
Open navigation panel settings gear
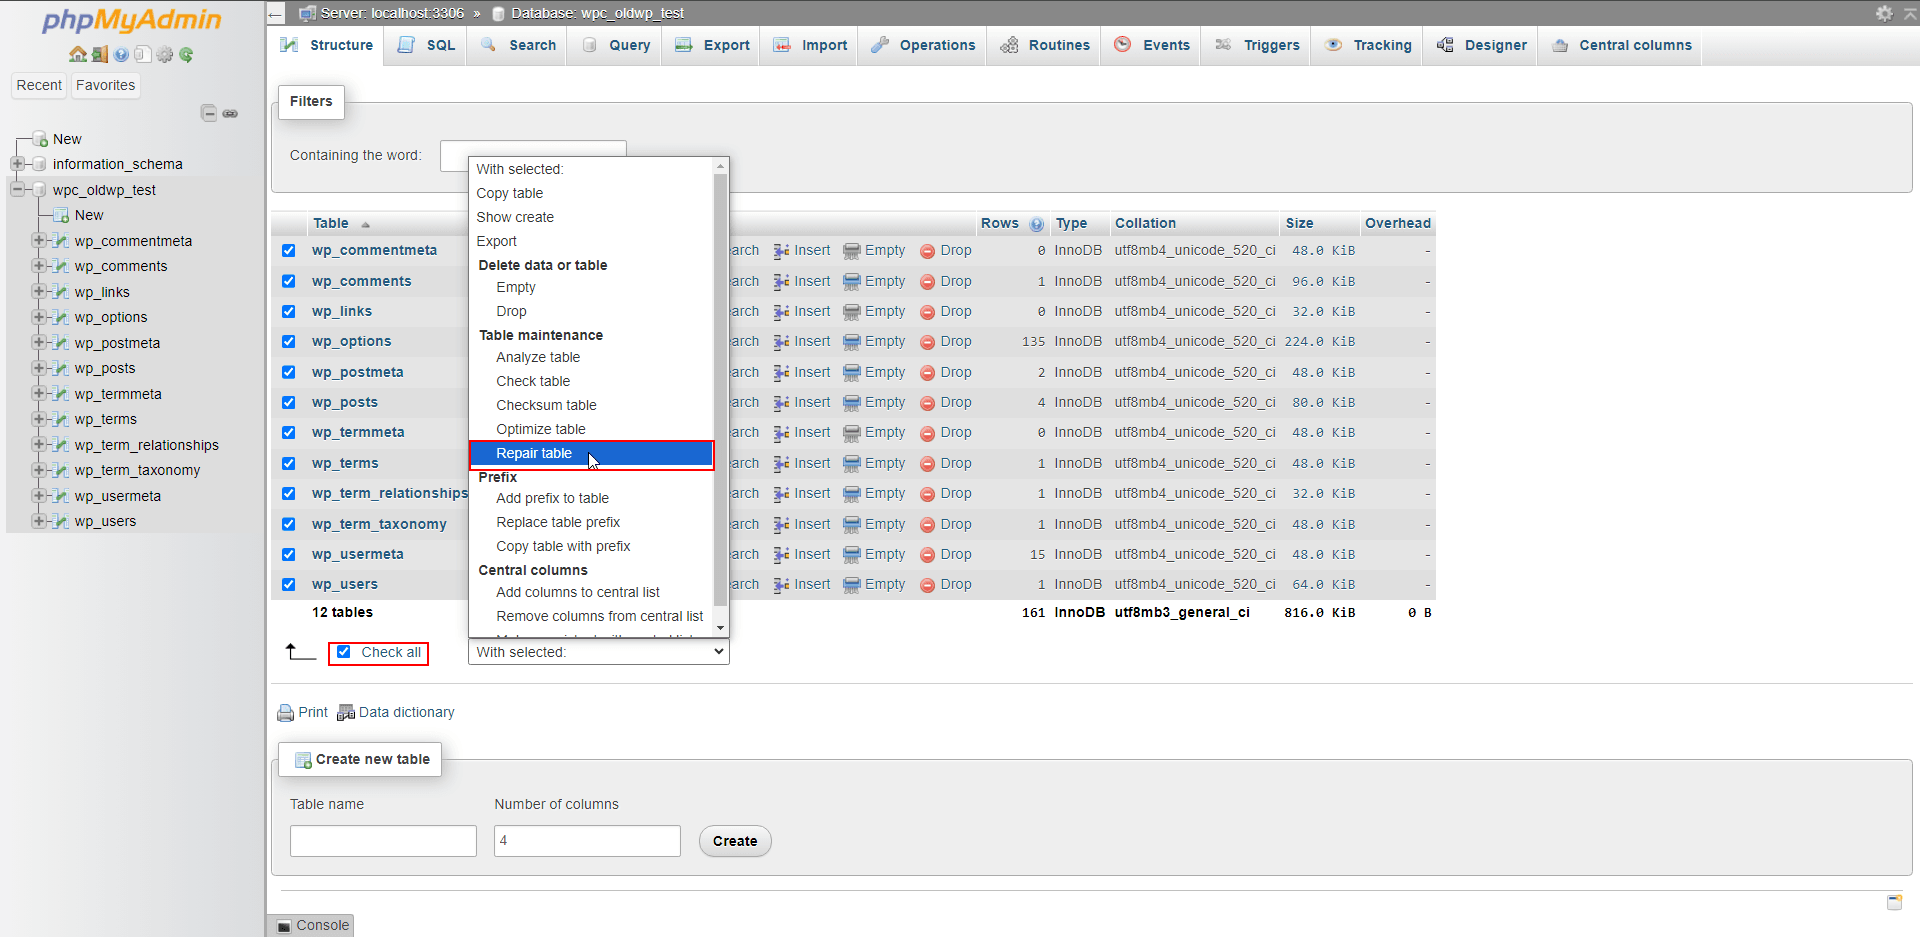(x=165, y=54)
